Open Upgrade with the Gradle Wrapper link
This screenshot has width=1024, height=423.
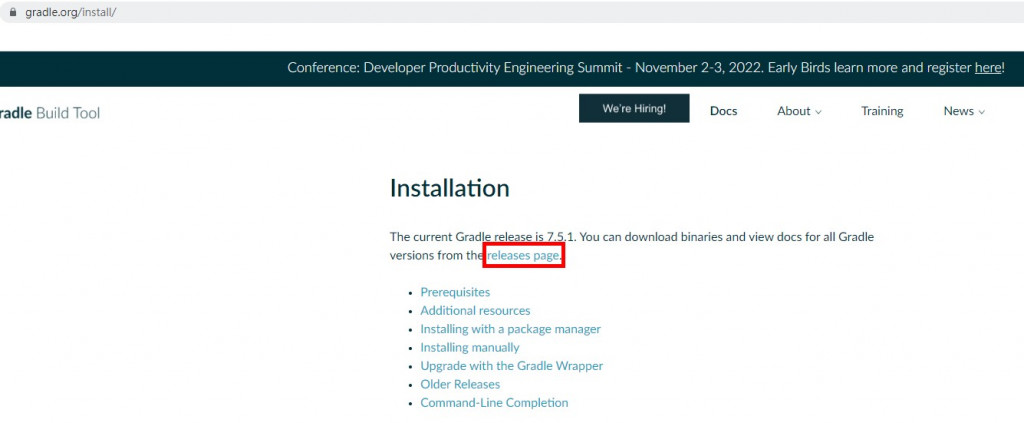pos(512,366)
